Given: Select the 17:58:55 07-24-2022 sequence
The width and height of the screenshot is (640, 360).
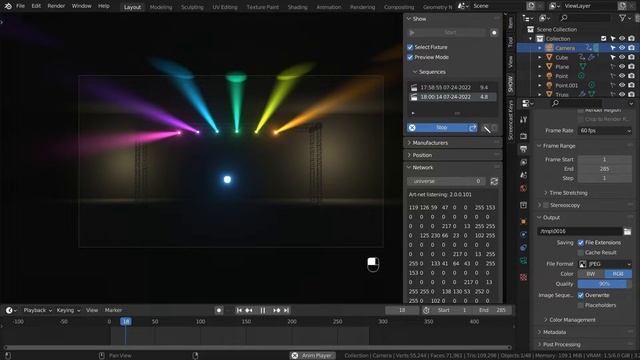Looking at the screenshot, I should pyautogui.click(x=452, y=87).
